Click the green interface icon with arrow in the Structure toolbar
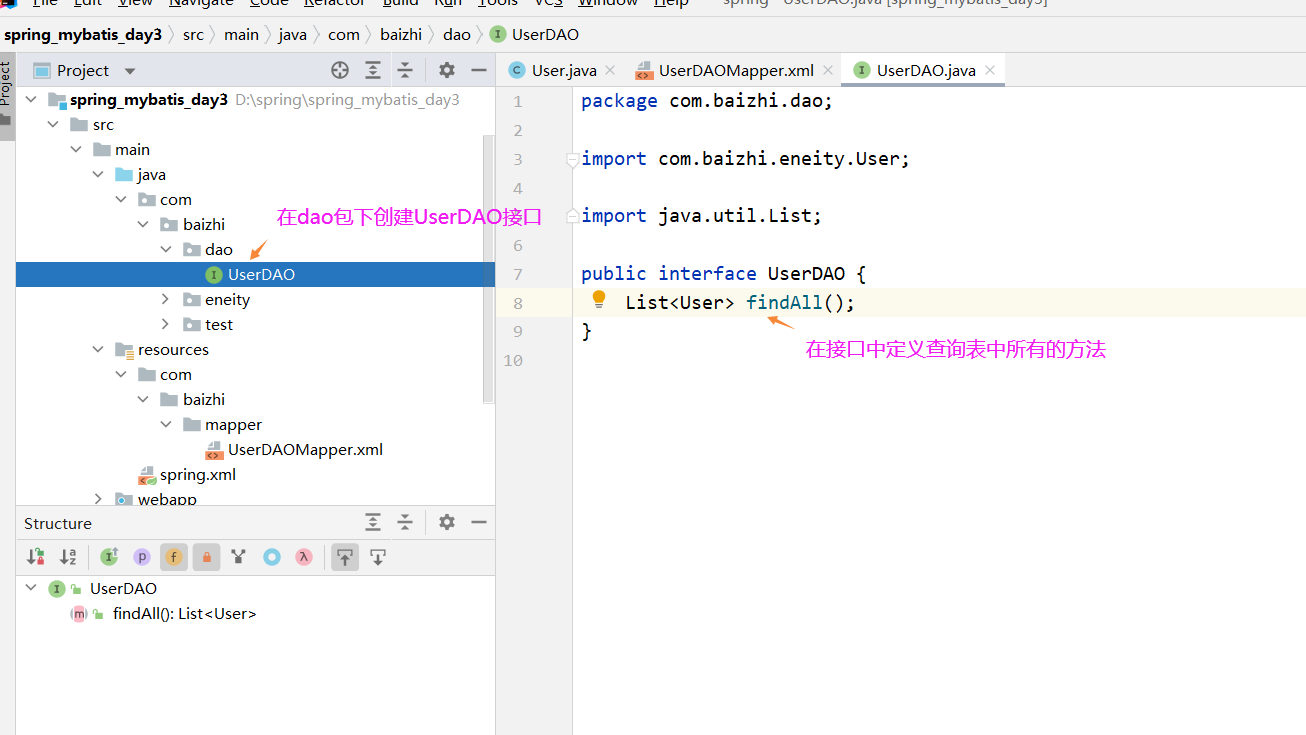This screenshot has height=735, width=1306. pos(110,557)
